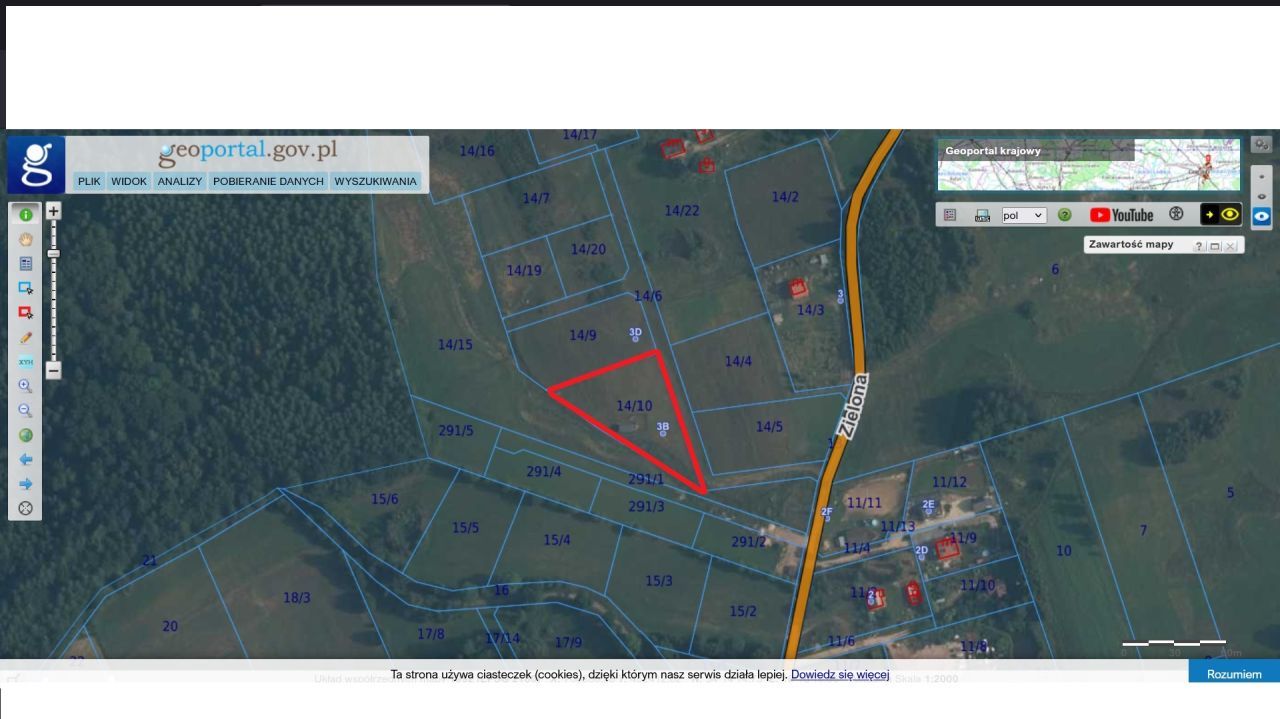Open the pol language dropdown
Screen dimensions: 1280x719
pos(1024,215)
